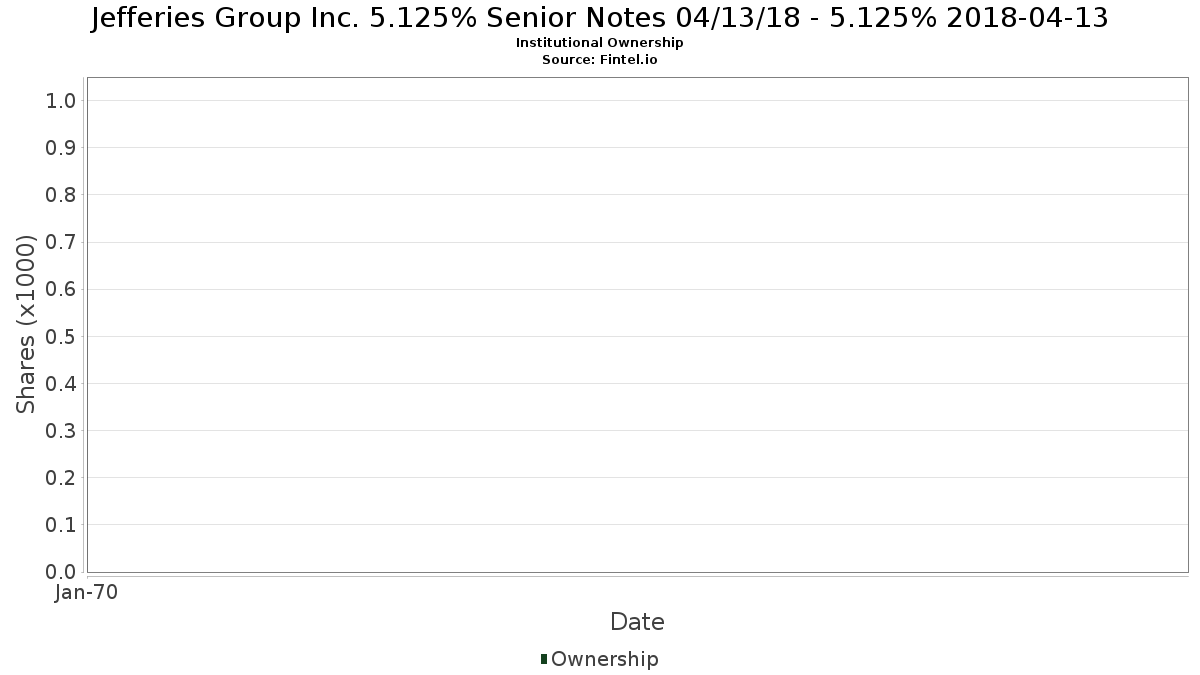Click the empty chart plot area

[637, 324]
